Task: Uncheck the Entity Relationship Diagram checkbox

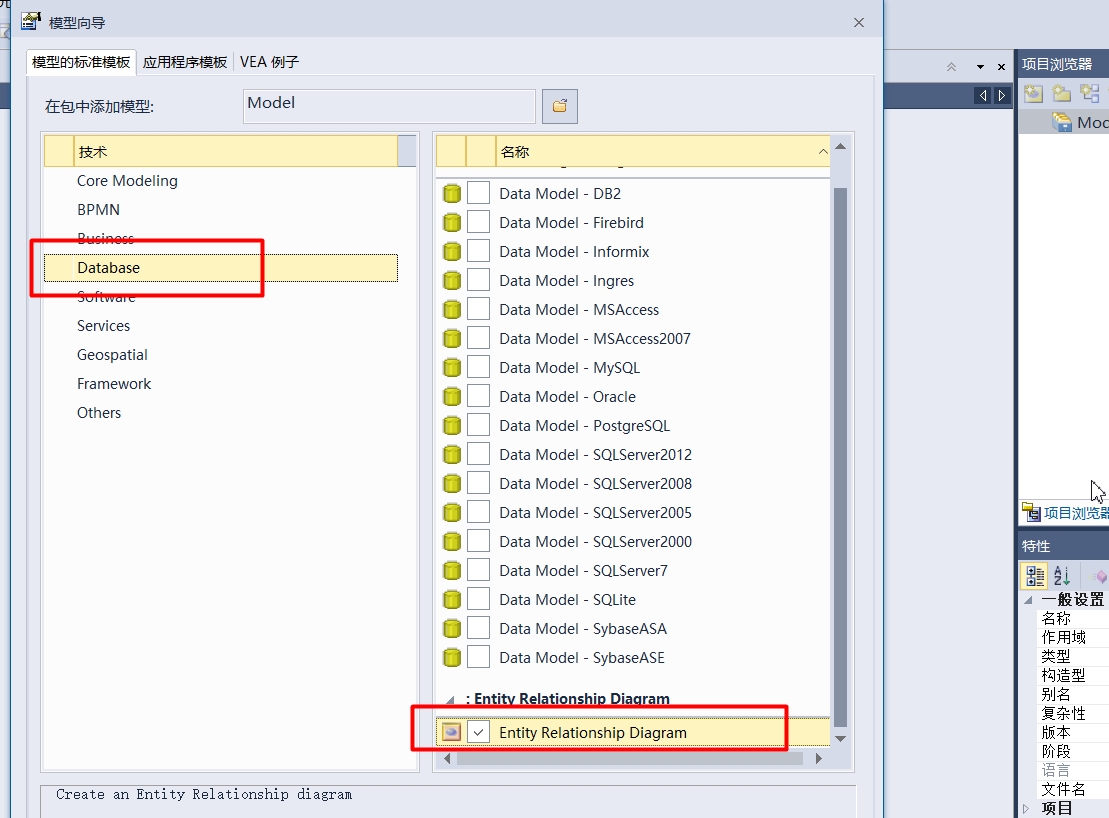Action: [478, 732]
